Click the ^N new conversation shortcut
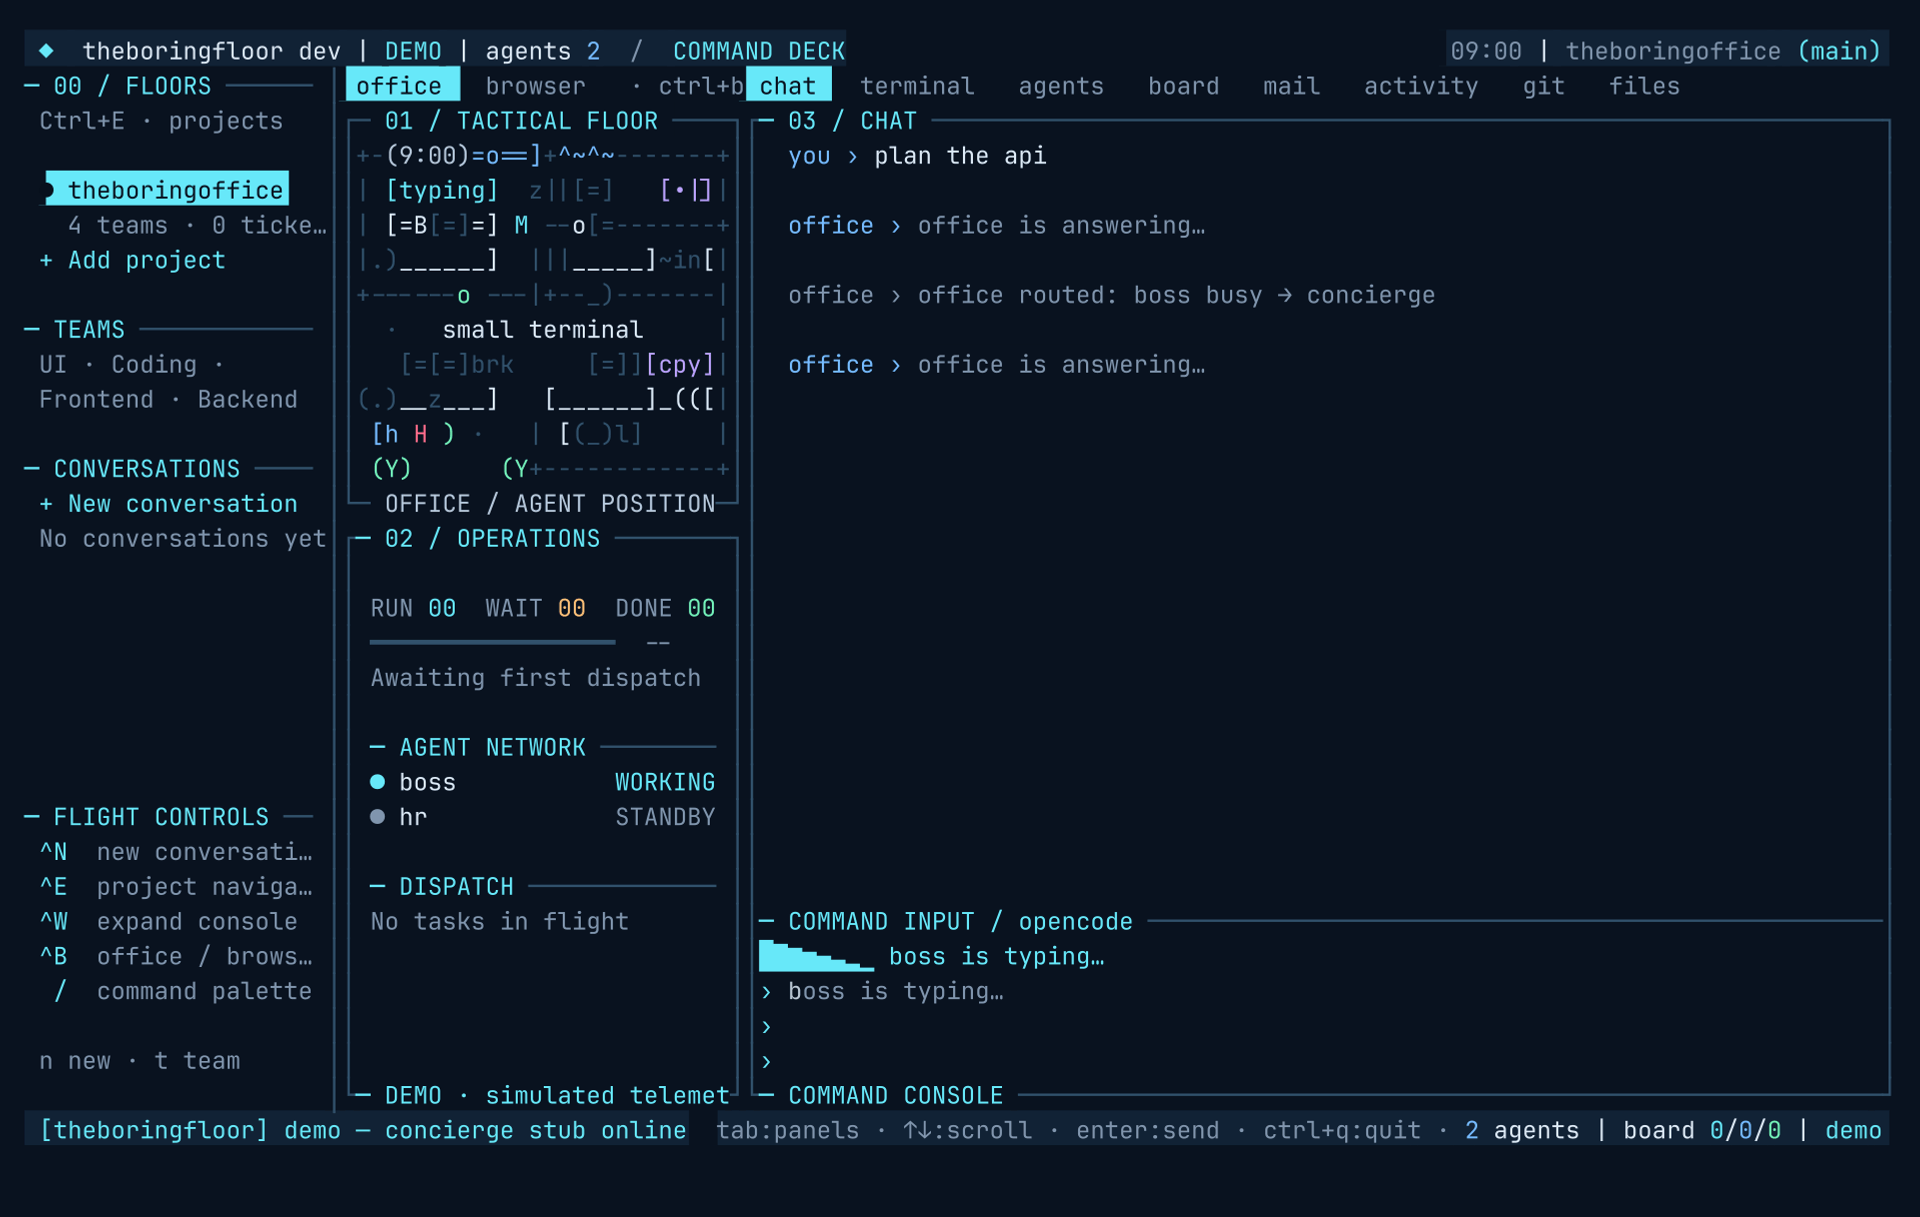 pos(176,852)
